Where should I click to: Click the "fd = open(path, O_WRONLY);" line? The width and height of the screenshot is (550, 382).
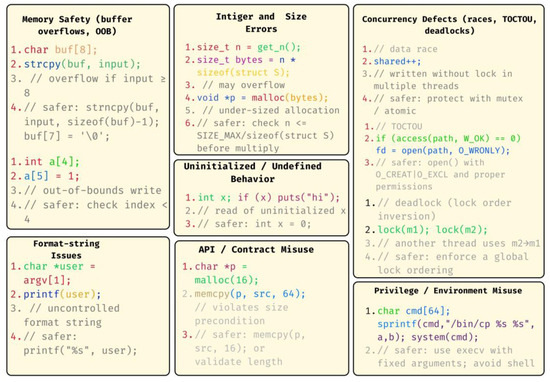coord(443,150)
